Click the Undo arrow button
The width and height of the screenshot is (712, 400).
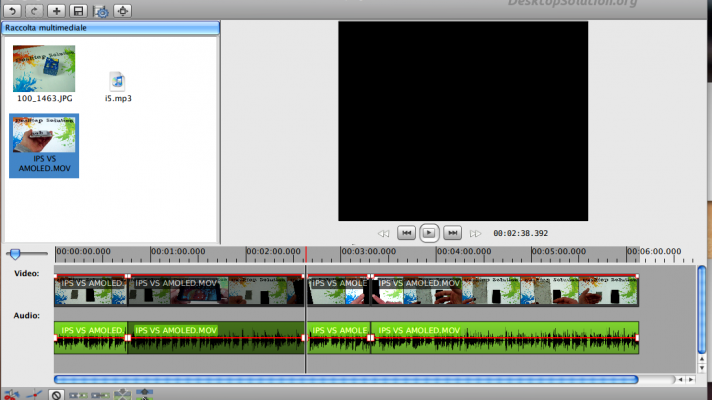click(x=12, y=10)
